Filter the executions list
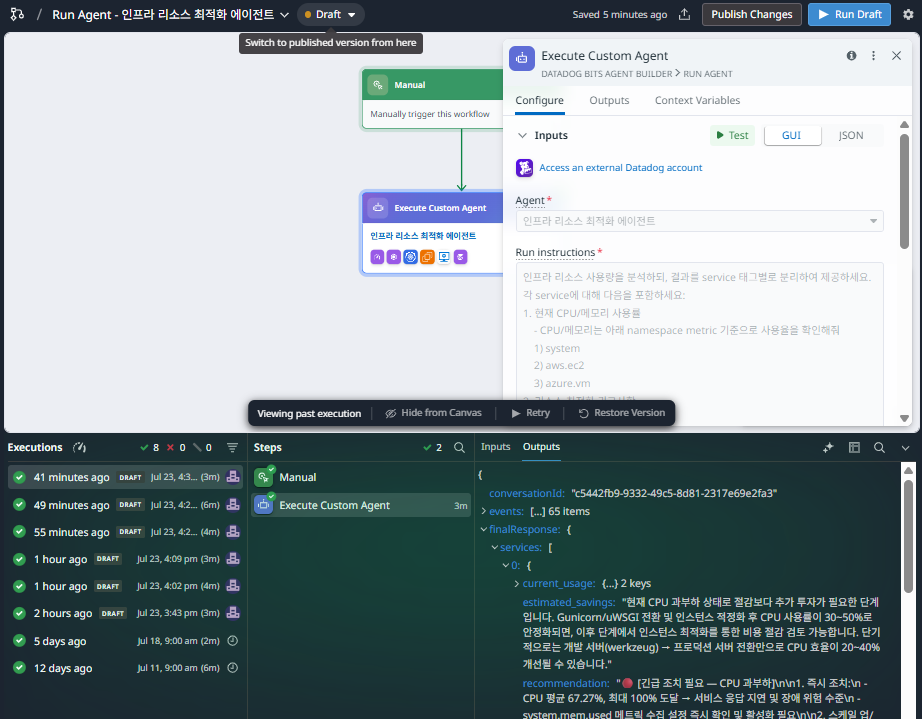Screen dimensions: 922x719 tap(232, 447)
